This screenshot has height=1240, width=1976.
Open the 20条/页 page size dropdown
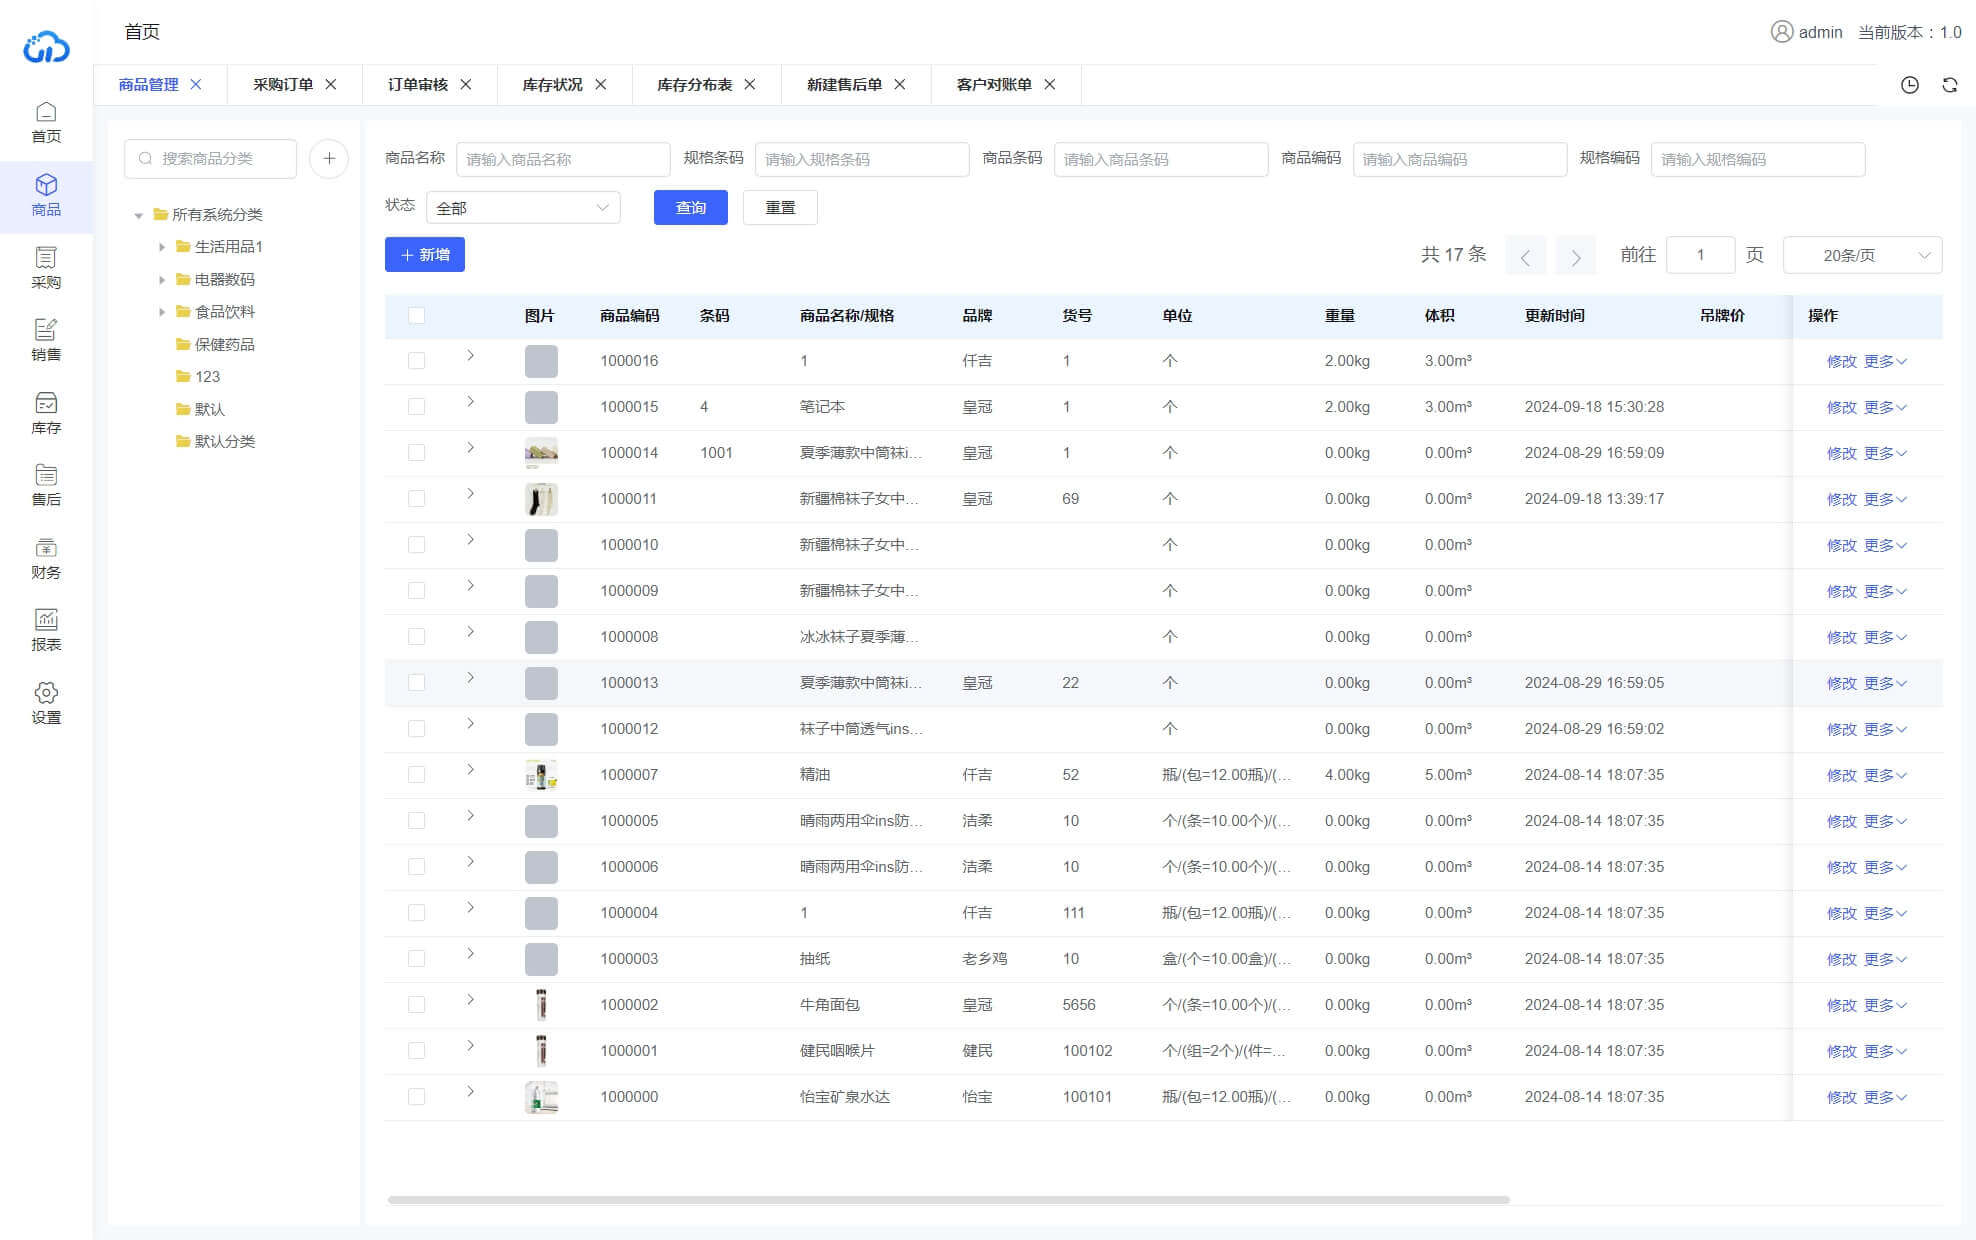pos(1862,255)
